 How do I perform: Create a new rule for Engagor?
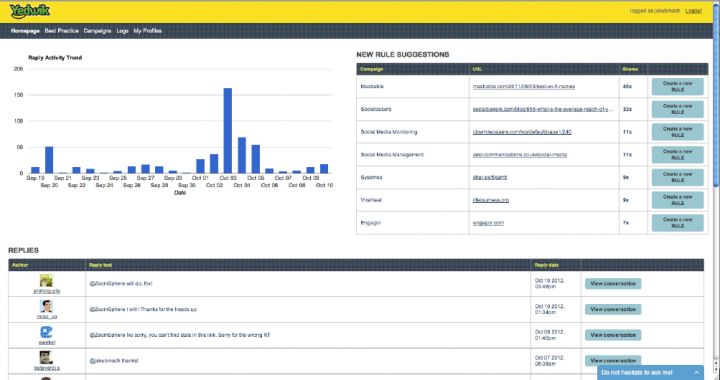click(677, 223)
